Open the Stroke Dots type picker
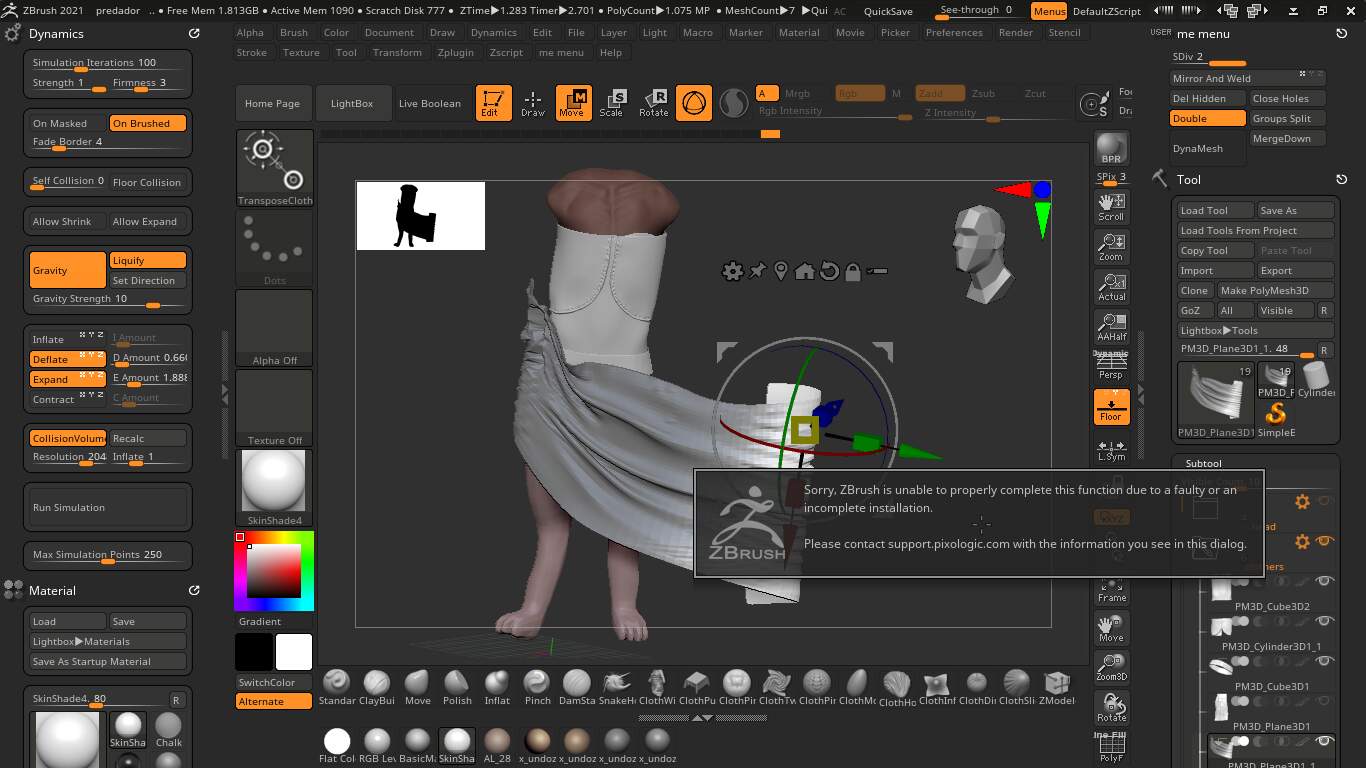 pyautogui.click(x=274, y=249)
